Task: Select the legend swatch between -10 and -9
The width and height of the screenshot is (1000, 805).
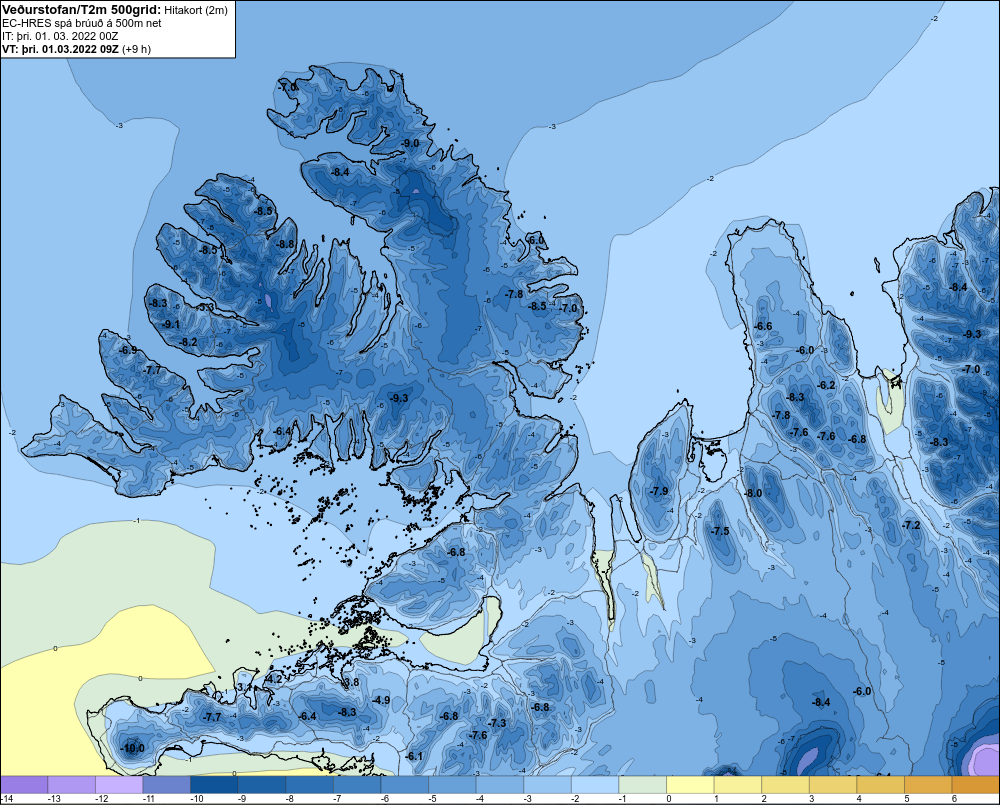Action: pos(214,785)
